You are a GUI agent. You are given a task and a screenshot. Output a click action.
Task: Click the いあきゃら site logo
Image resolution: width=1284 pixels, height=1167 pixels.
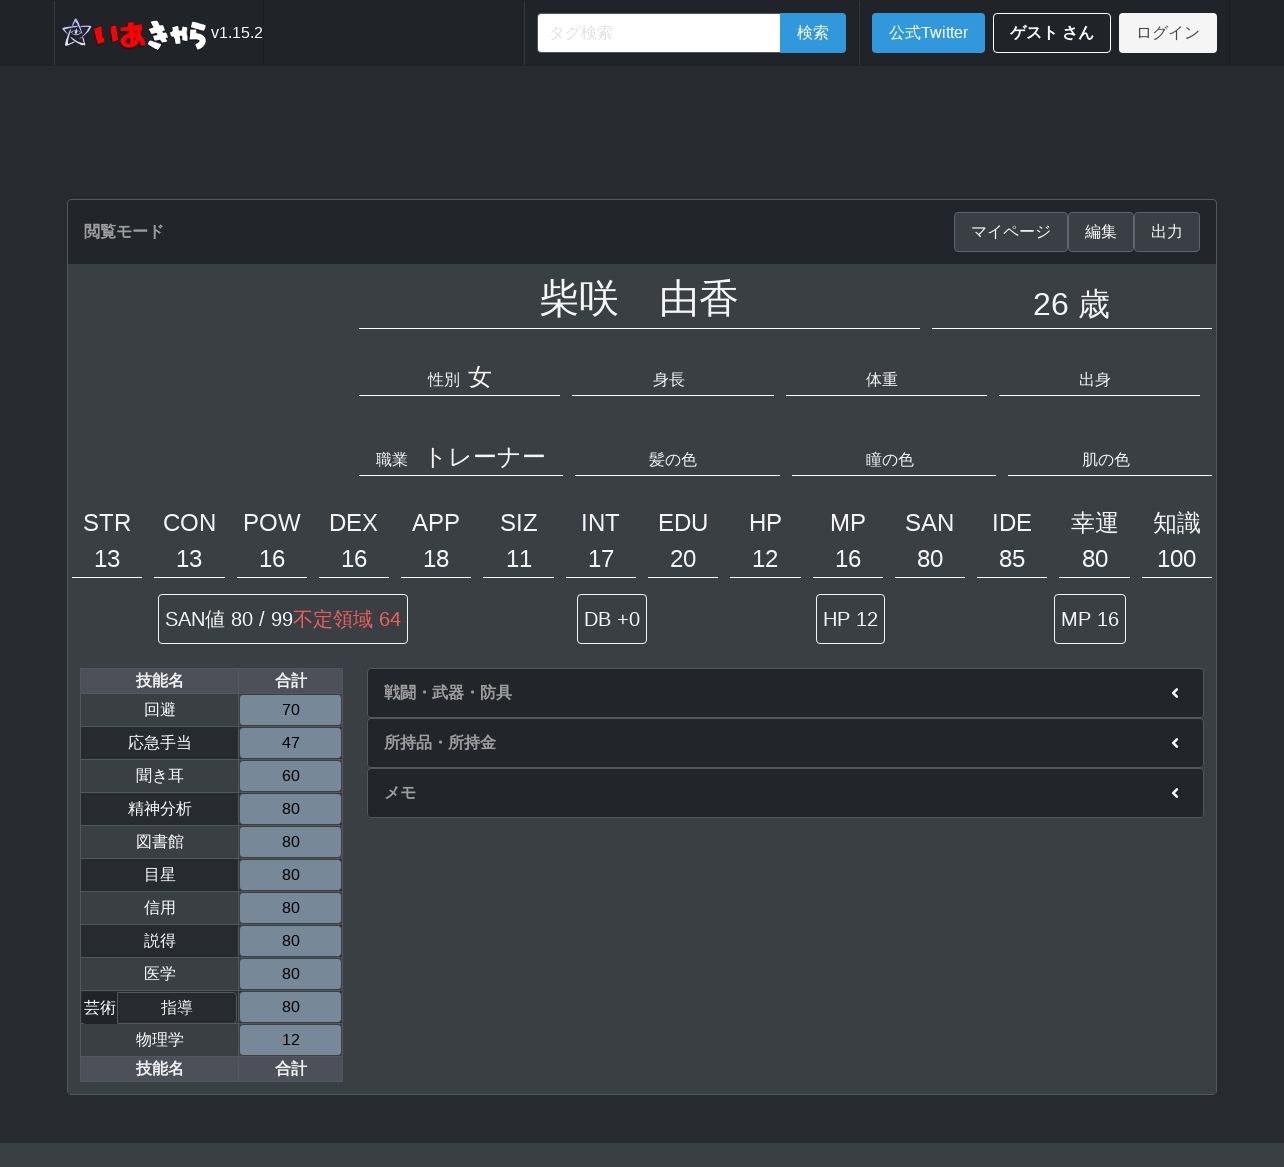[x=134, y=33]
